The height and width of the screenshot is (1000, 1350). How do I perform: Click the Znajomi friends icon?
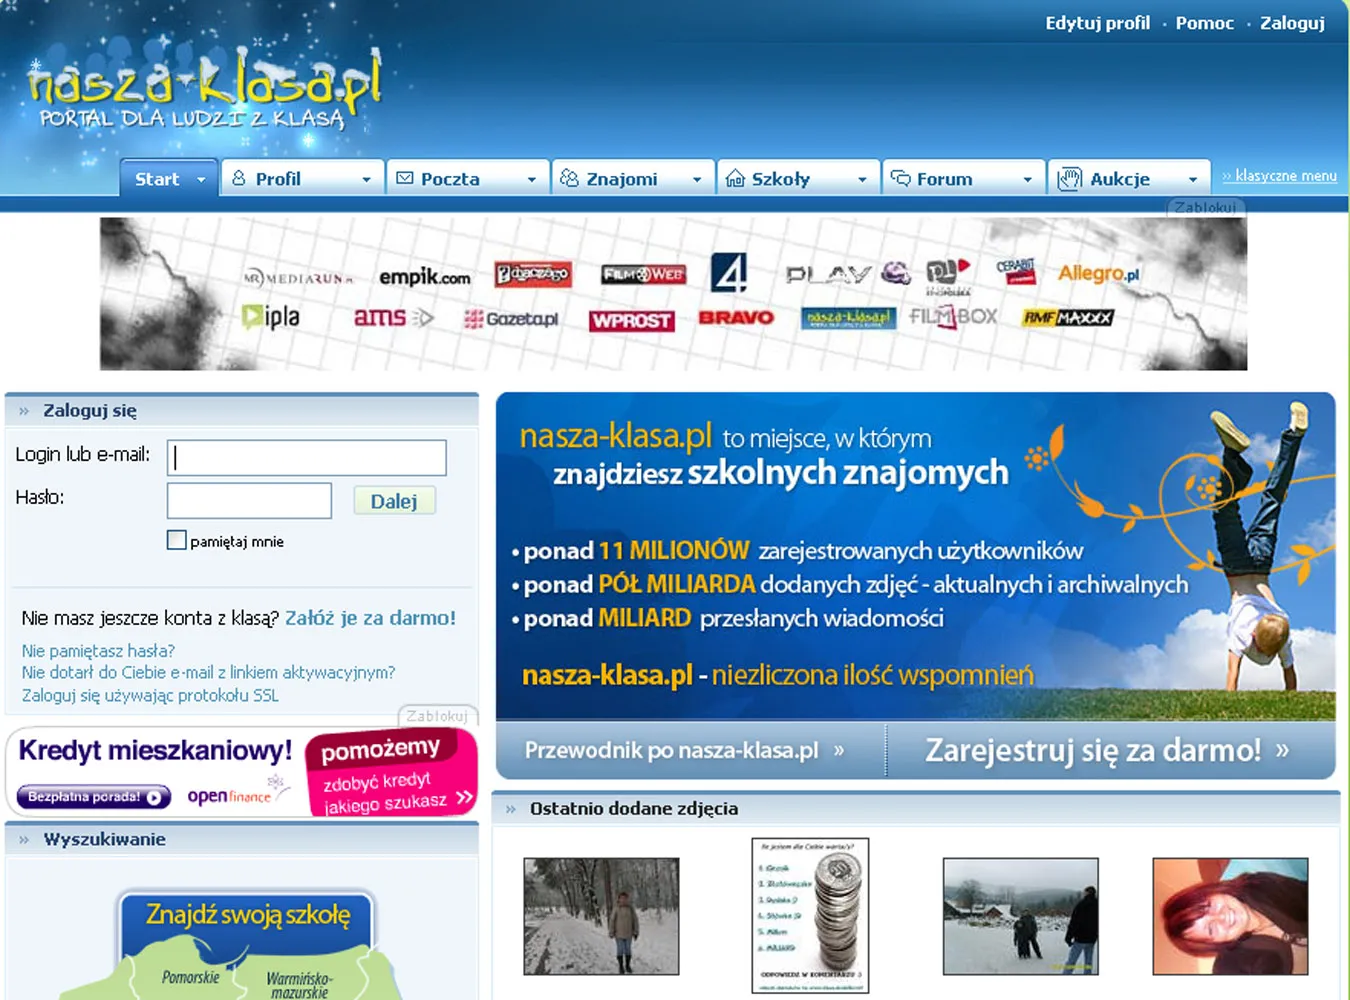pyautogui.click(x=569, y=177)
